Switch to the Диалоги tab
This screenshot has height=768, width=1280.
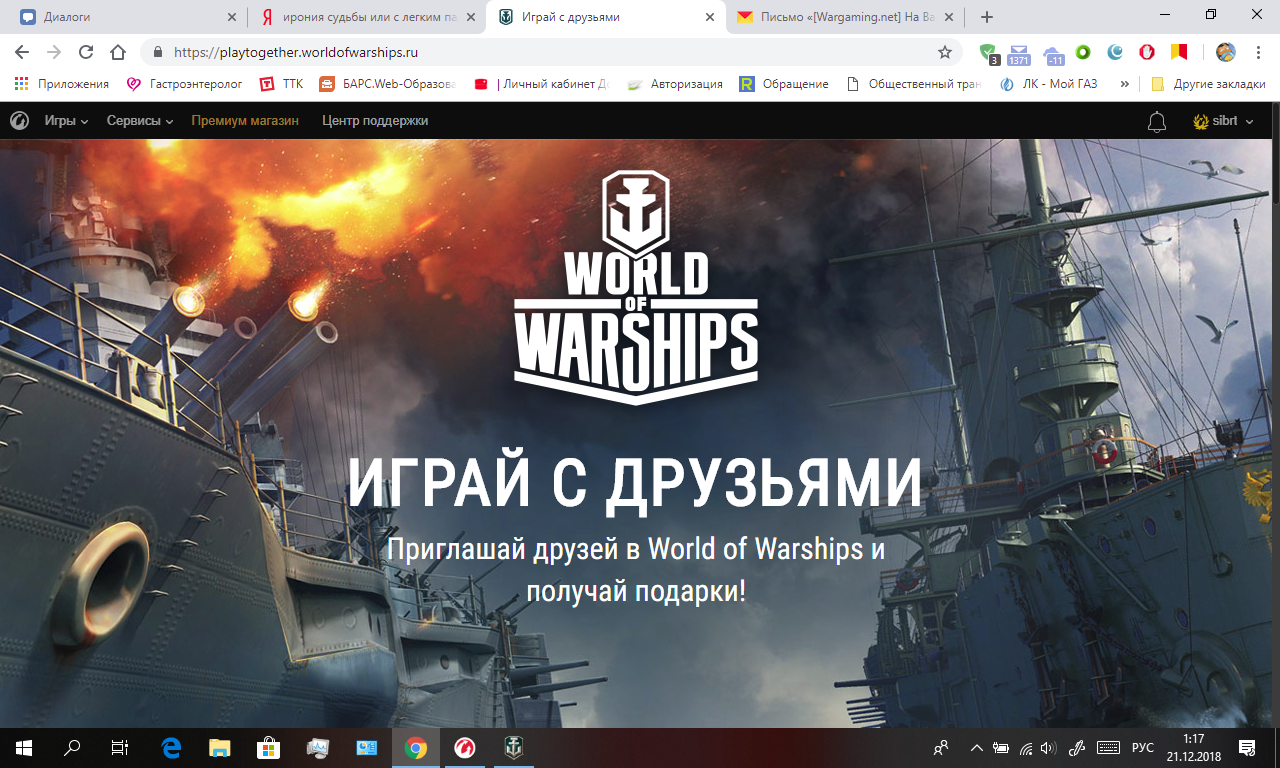pos(124,17)
